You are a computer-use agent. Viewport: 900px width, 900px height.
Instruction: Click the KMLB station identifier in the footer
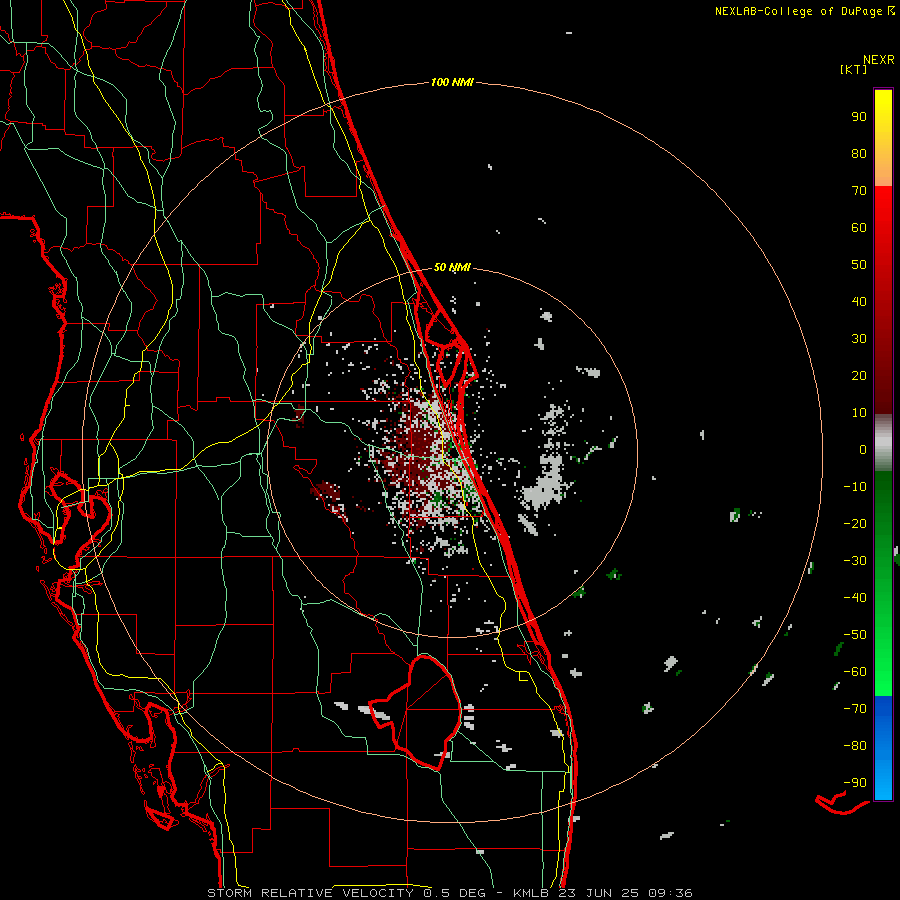tap(532, 893)
